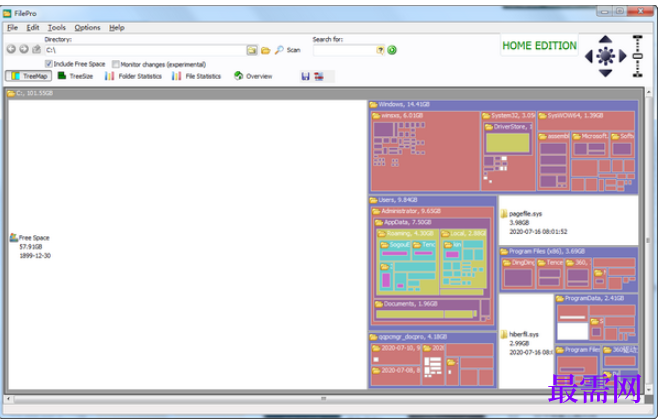
Task: Click the center reset icon of navigation pad
Action: (x=605, y=56)
